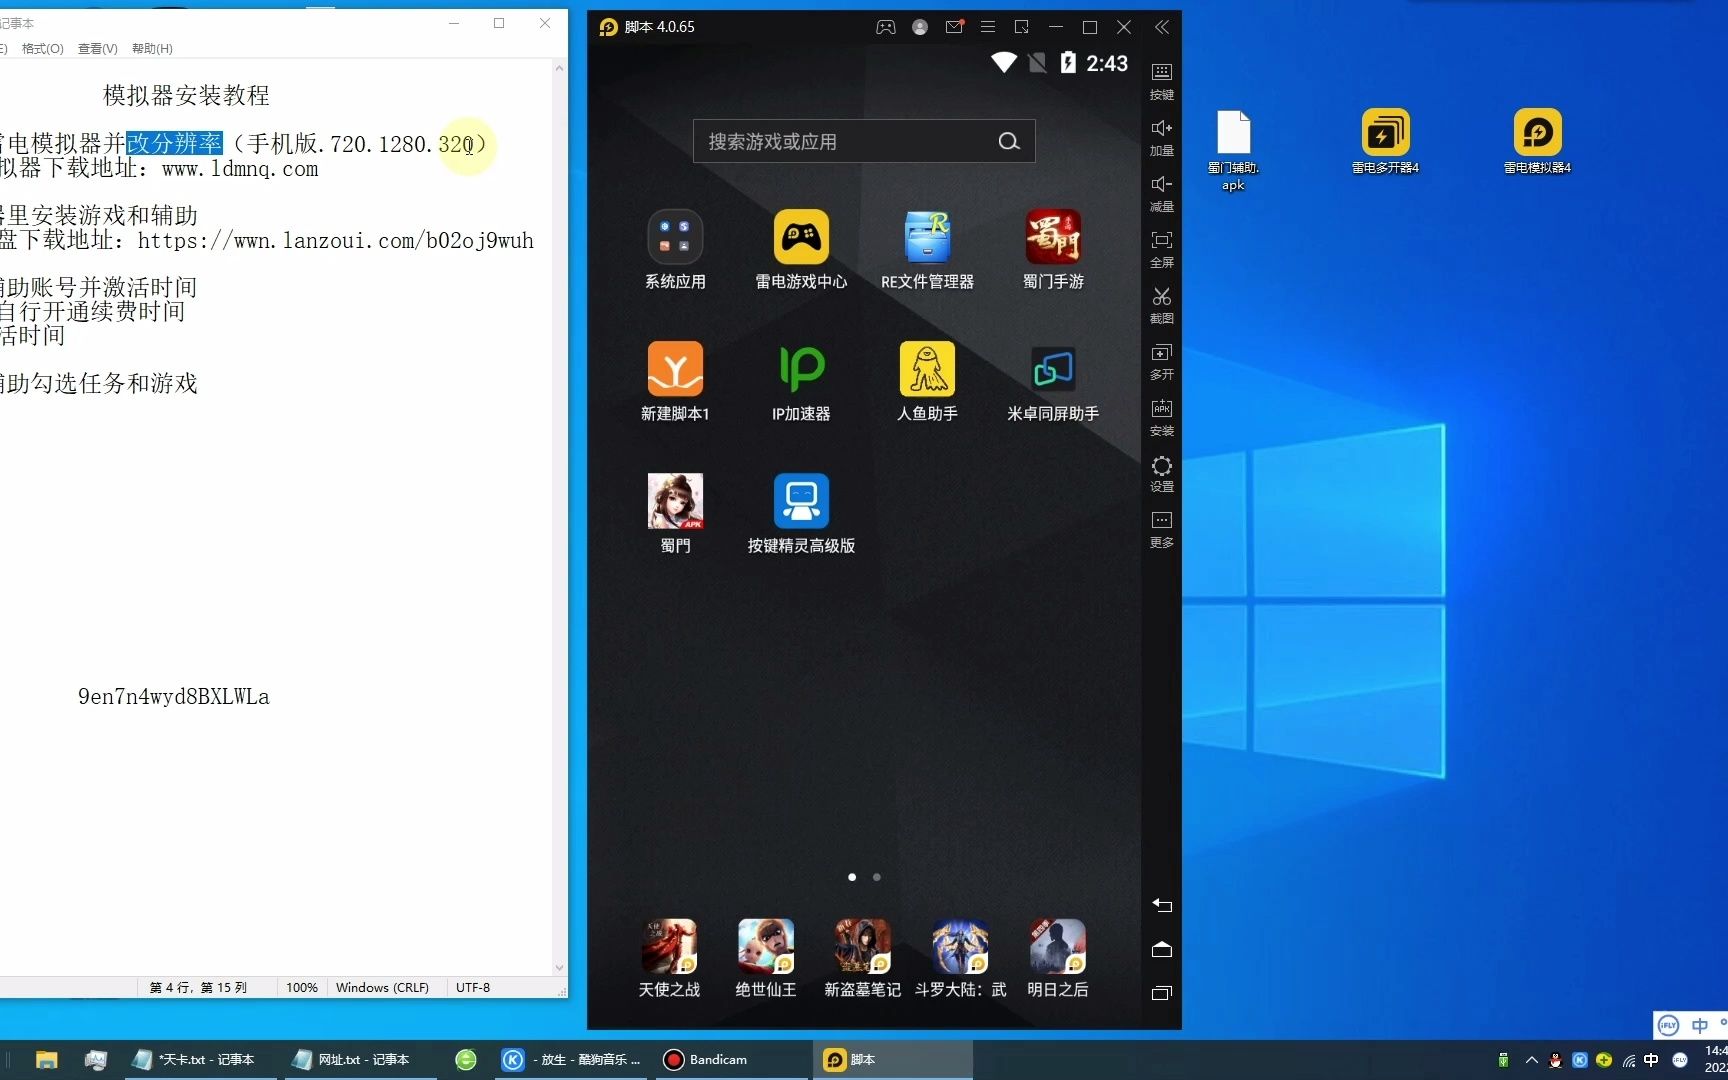Take a screenshot with 截图 scissors icon
Image resolution: width=1728 pixels, height=1080 pixels.
(x=1161, y=305)
